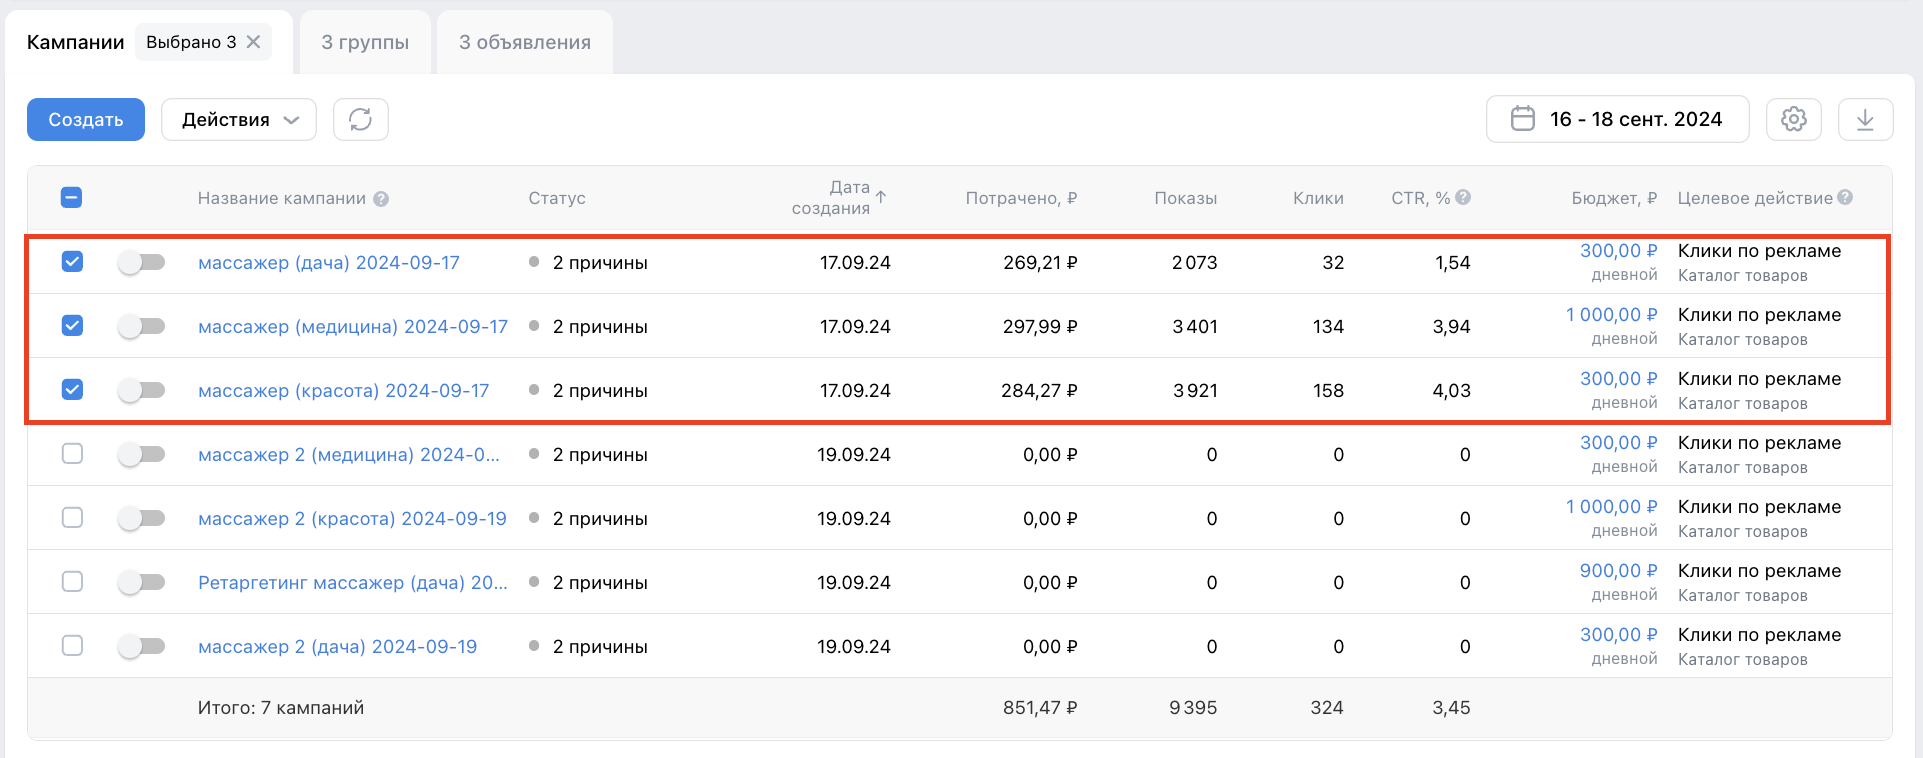The height and width of the screenshot is (758, 1923).
Task: Open campaign Ретаргетинг массажер (дача) 20...
Action: 353,583
